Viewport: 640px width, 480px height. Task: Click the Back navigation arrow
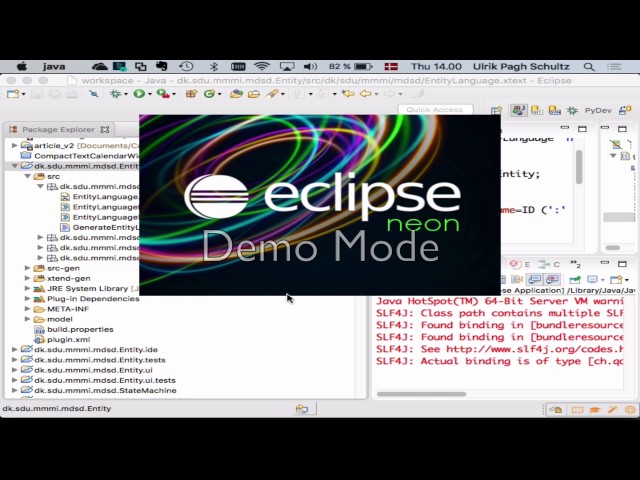[x=365, y=94]
